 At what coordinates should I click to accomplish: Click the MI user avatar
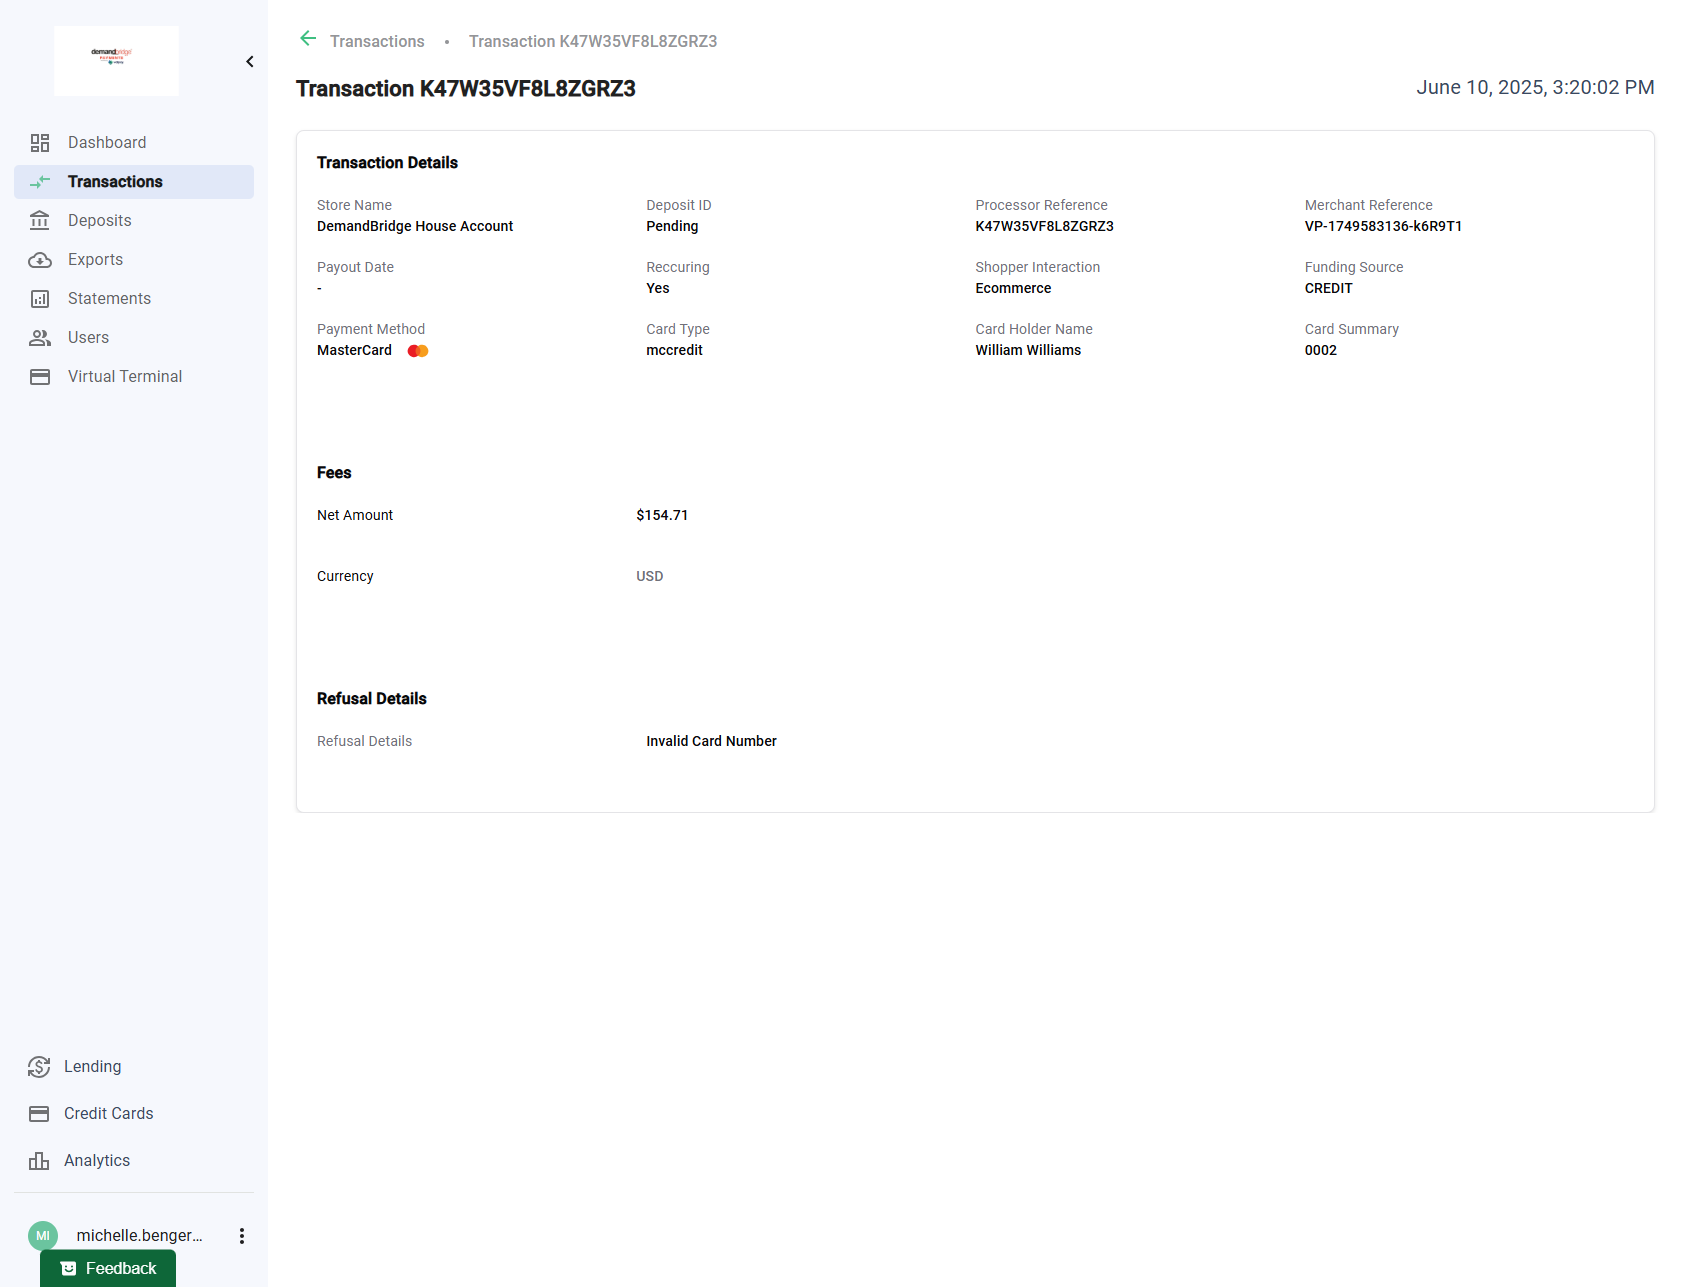43,1236
